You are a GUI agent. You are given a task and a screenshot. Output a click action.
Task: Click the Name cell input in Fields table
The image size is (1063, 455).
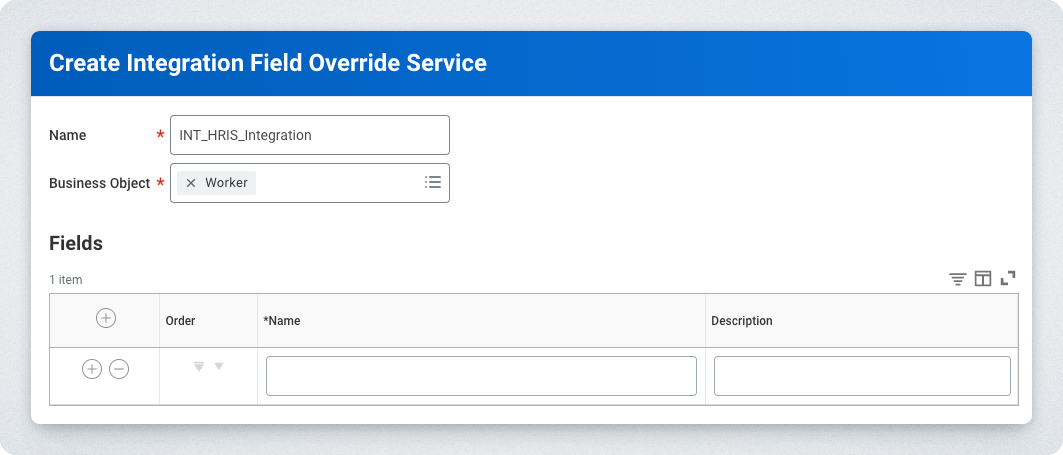click(x=481, y=376)
